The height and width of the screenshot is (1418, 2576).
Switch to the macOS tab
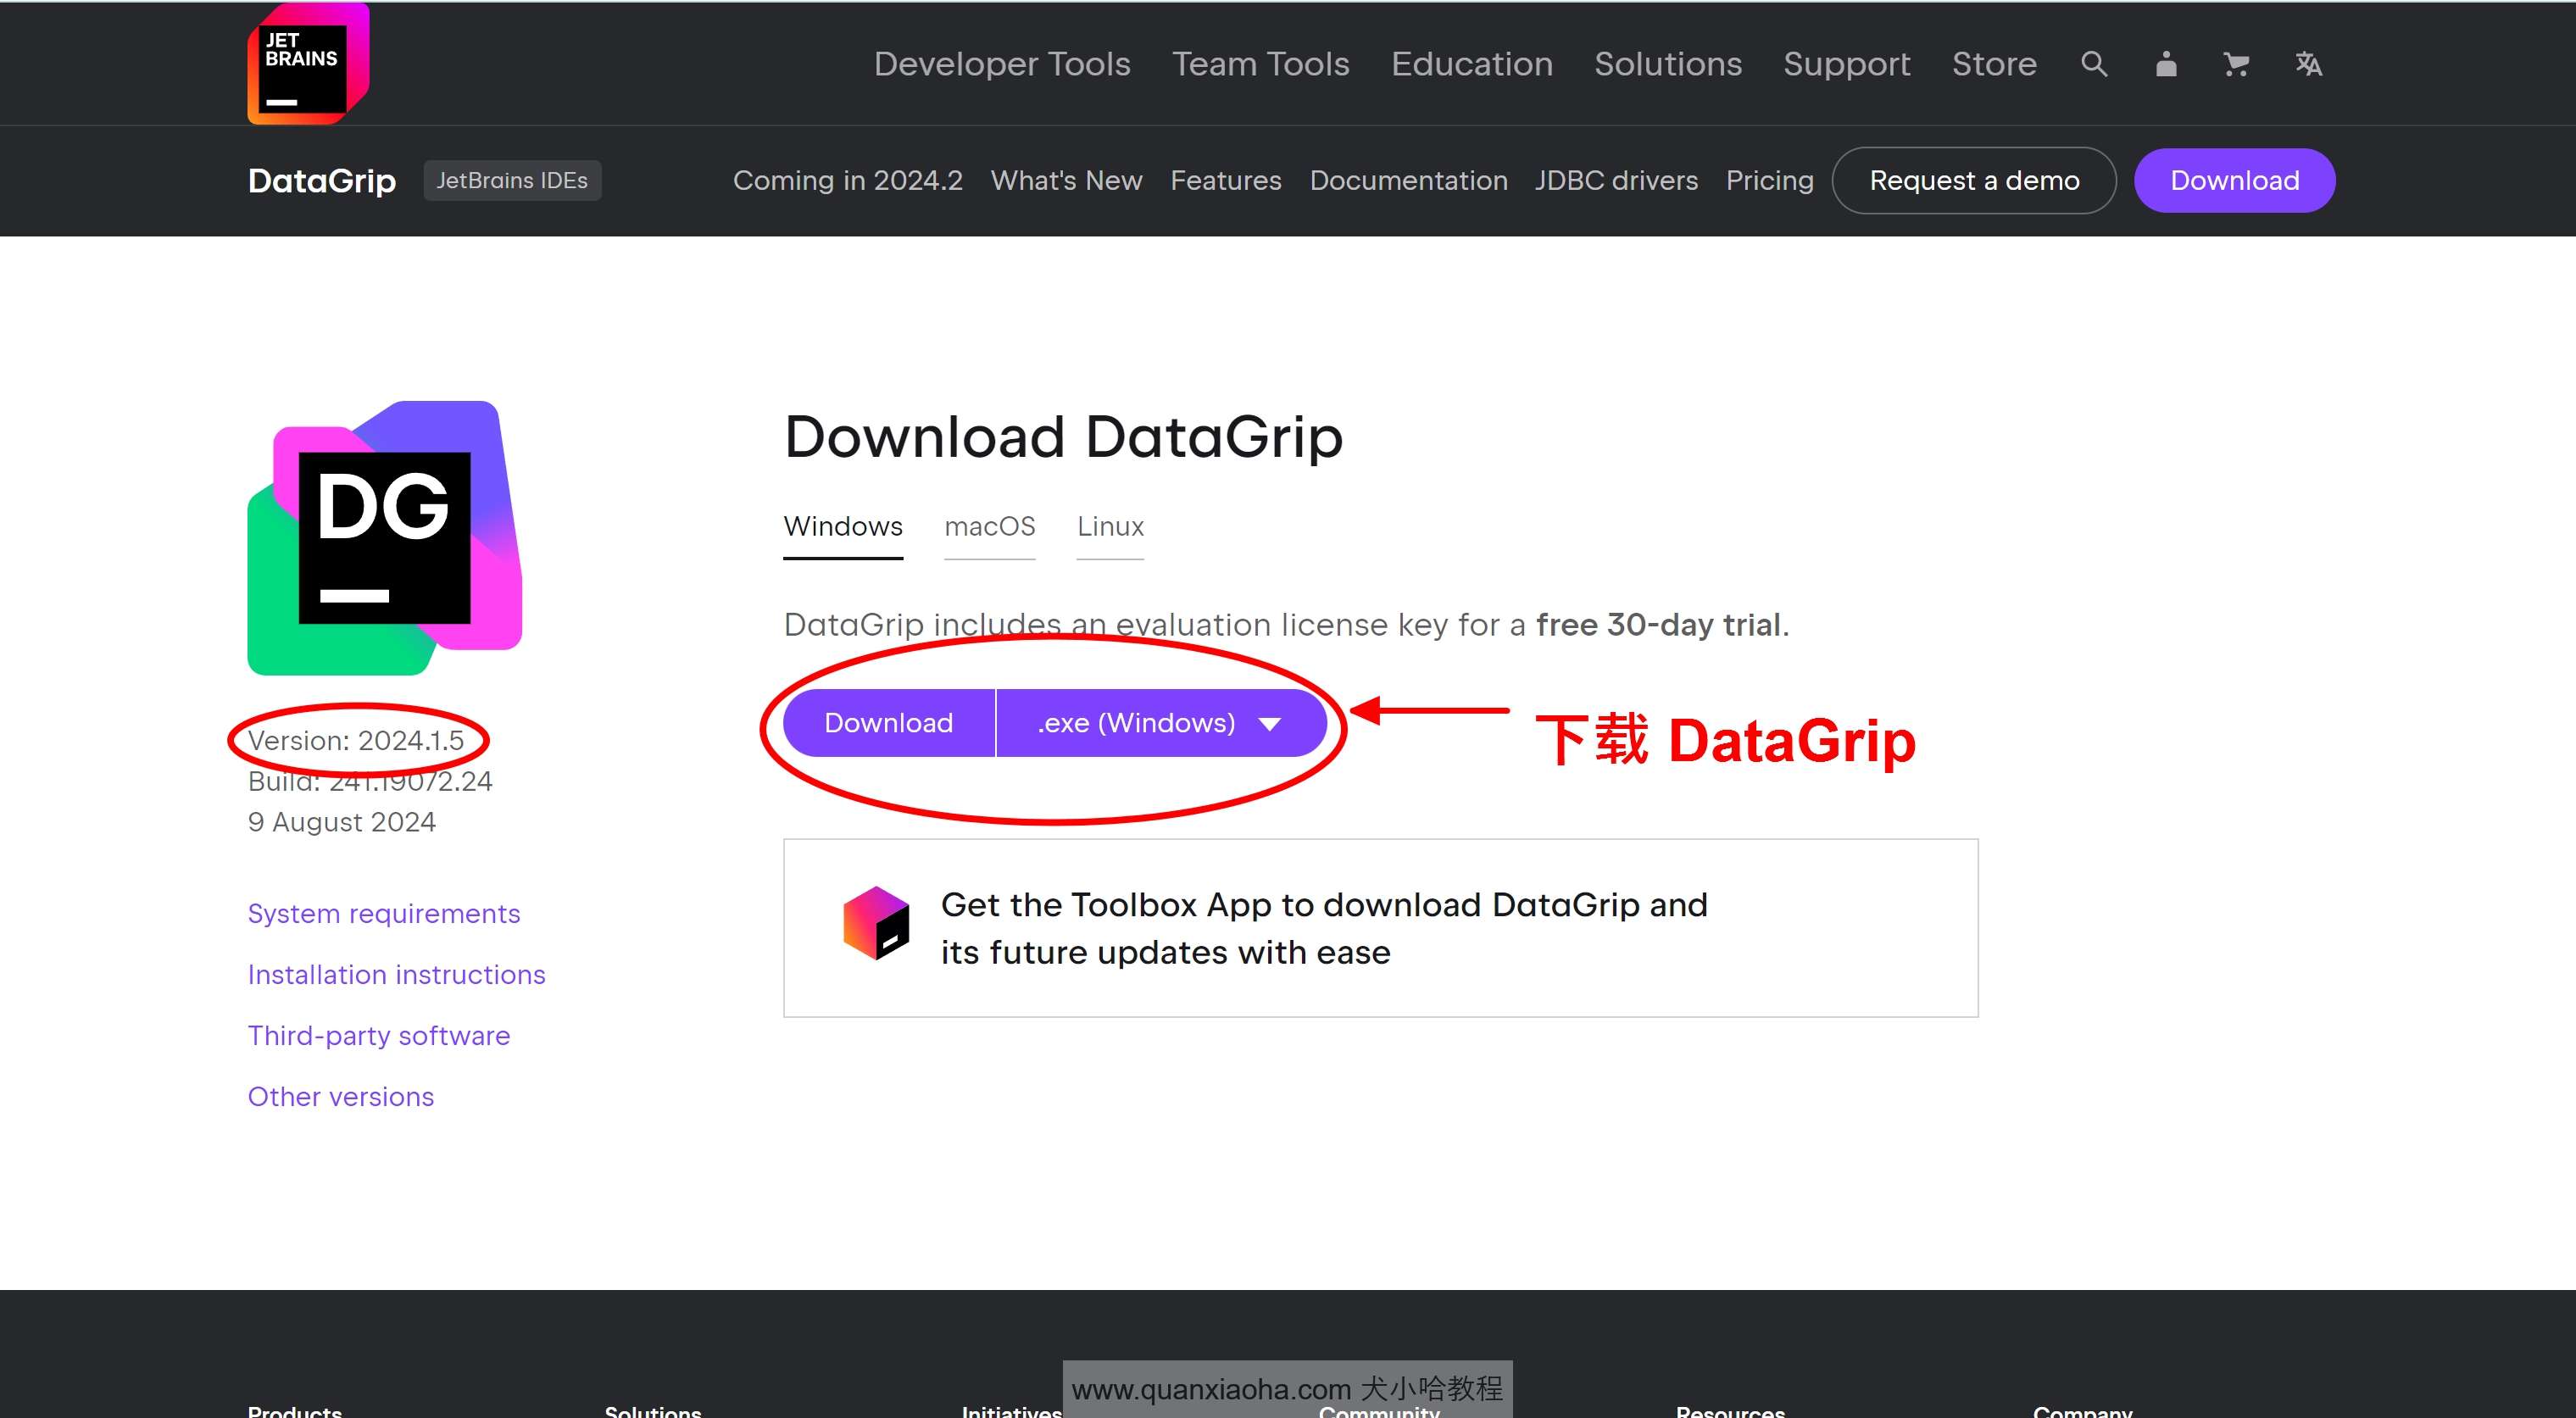tap(989, 527)
